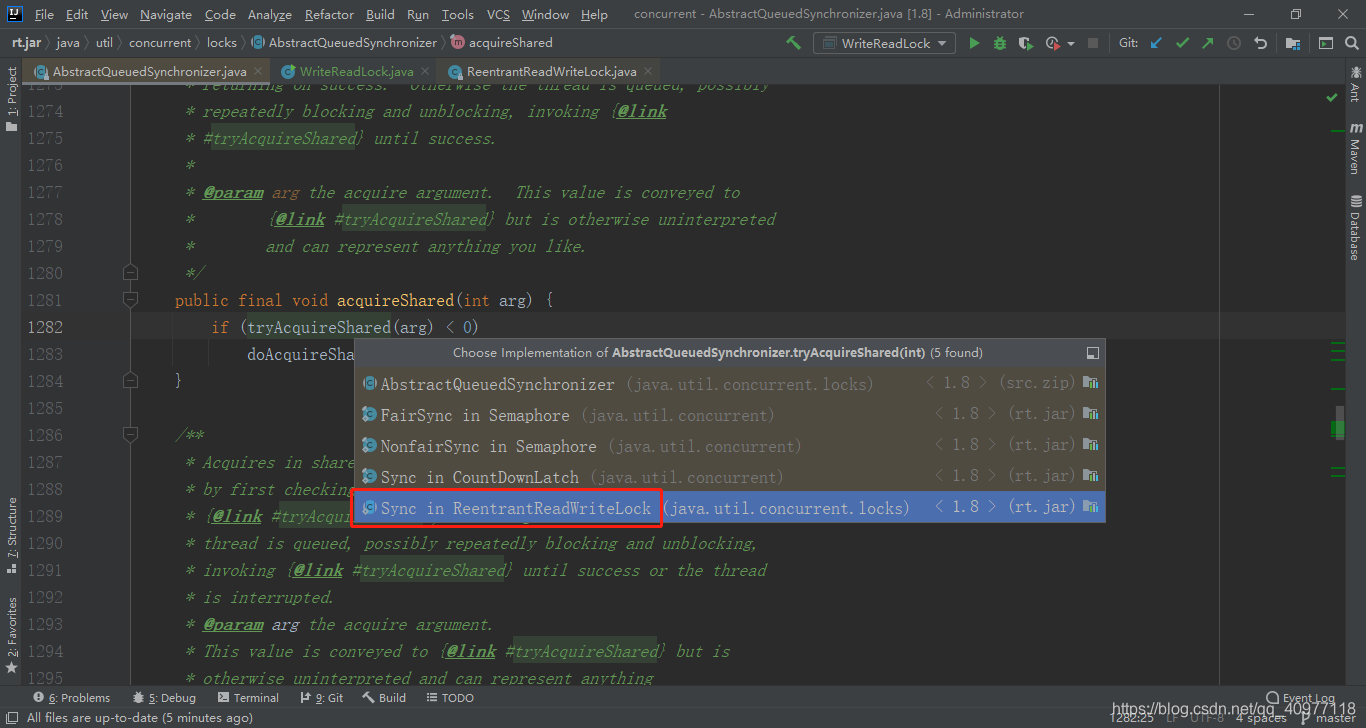Open the TODO tool window

click(x=449, y=698)
